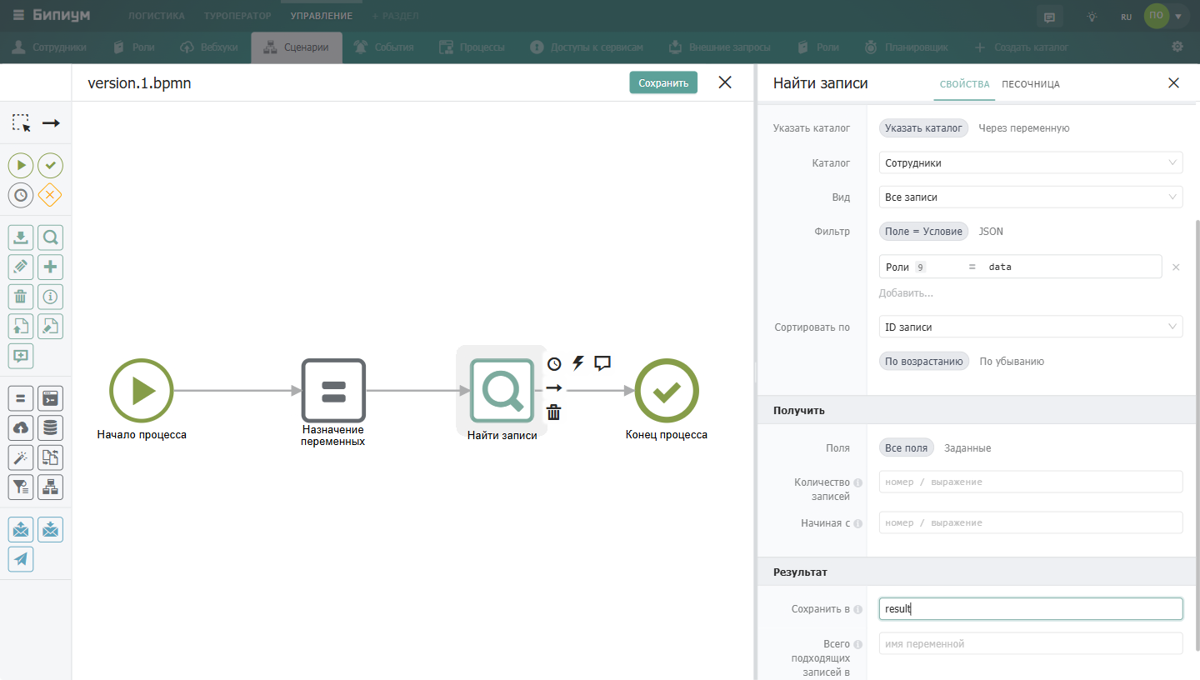The image size is (1200, 680).
Task: Select the orange gateway diamond icon
Action: [x=50, y=195]
